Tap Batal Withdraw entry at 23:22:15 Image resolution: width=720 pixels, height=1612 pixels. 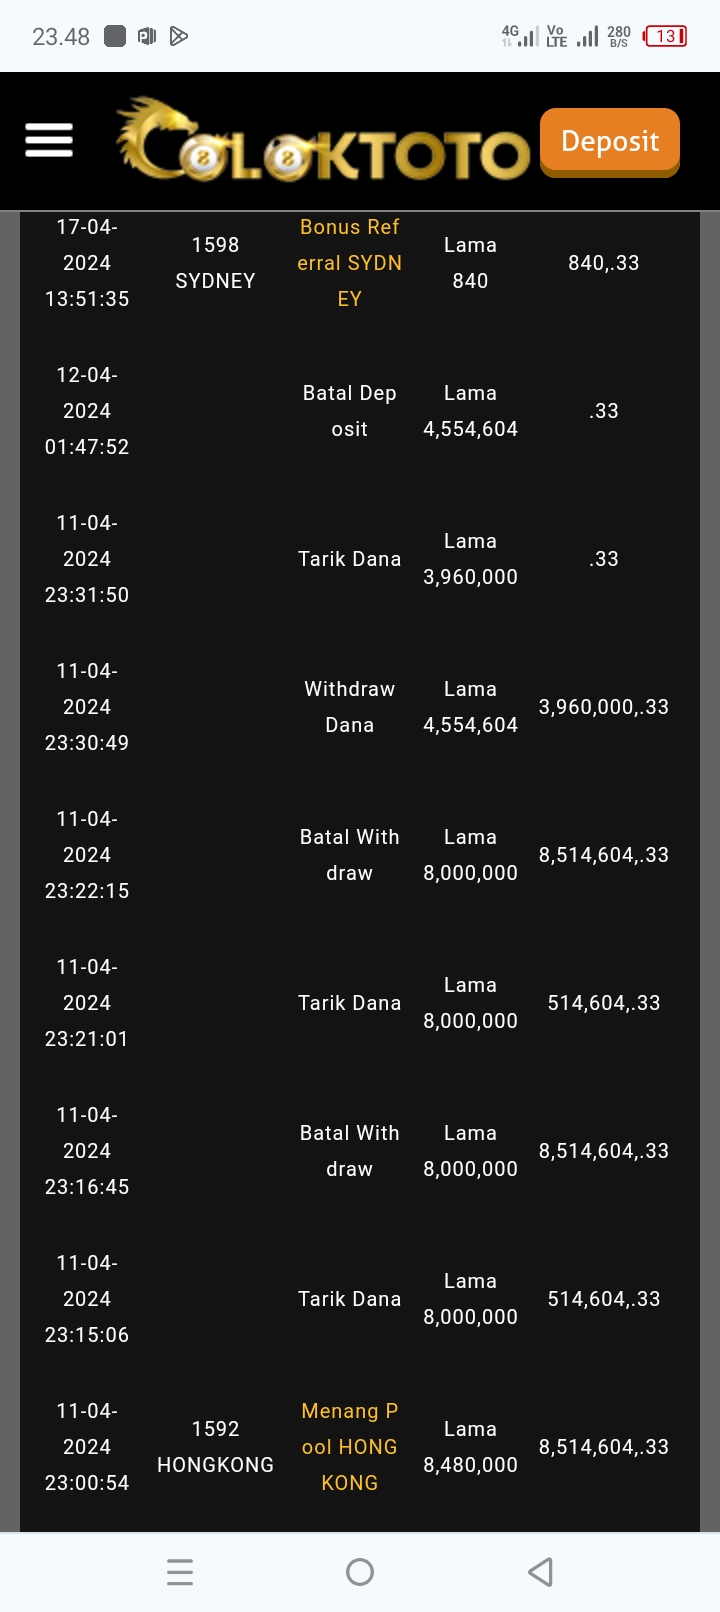click(349, 855)
